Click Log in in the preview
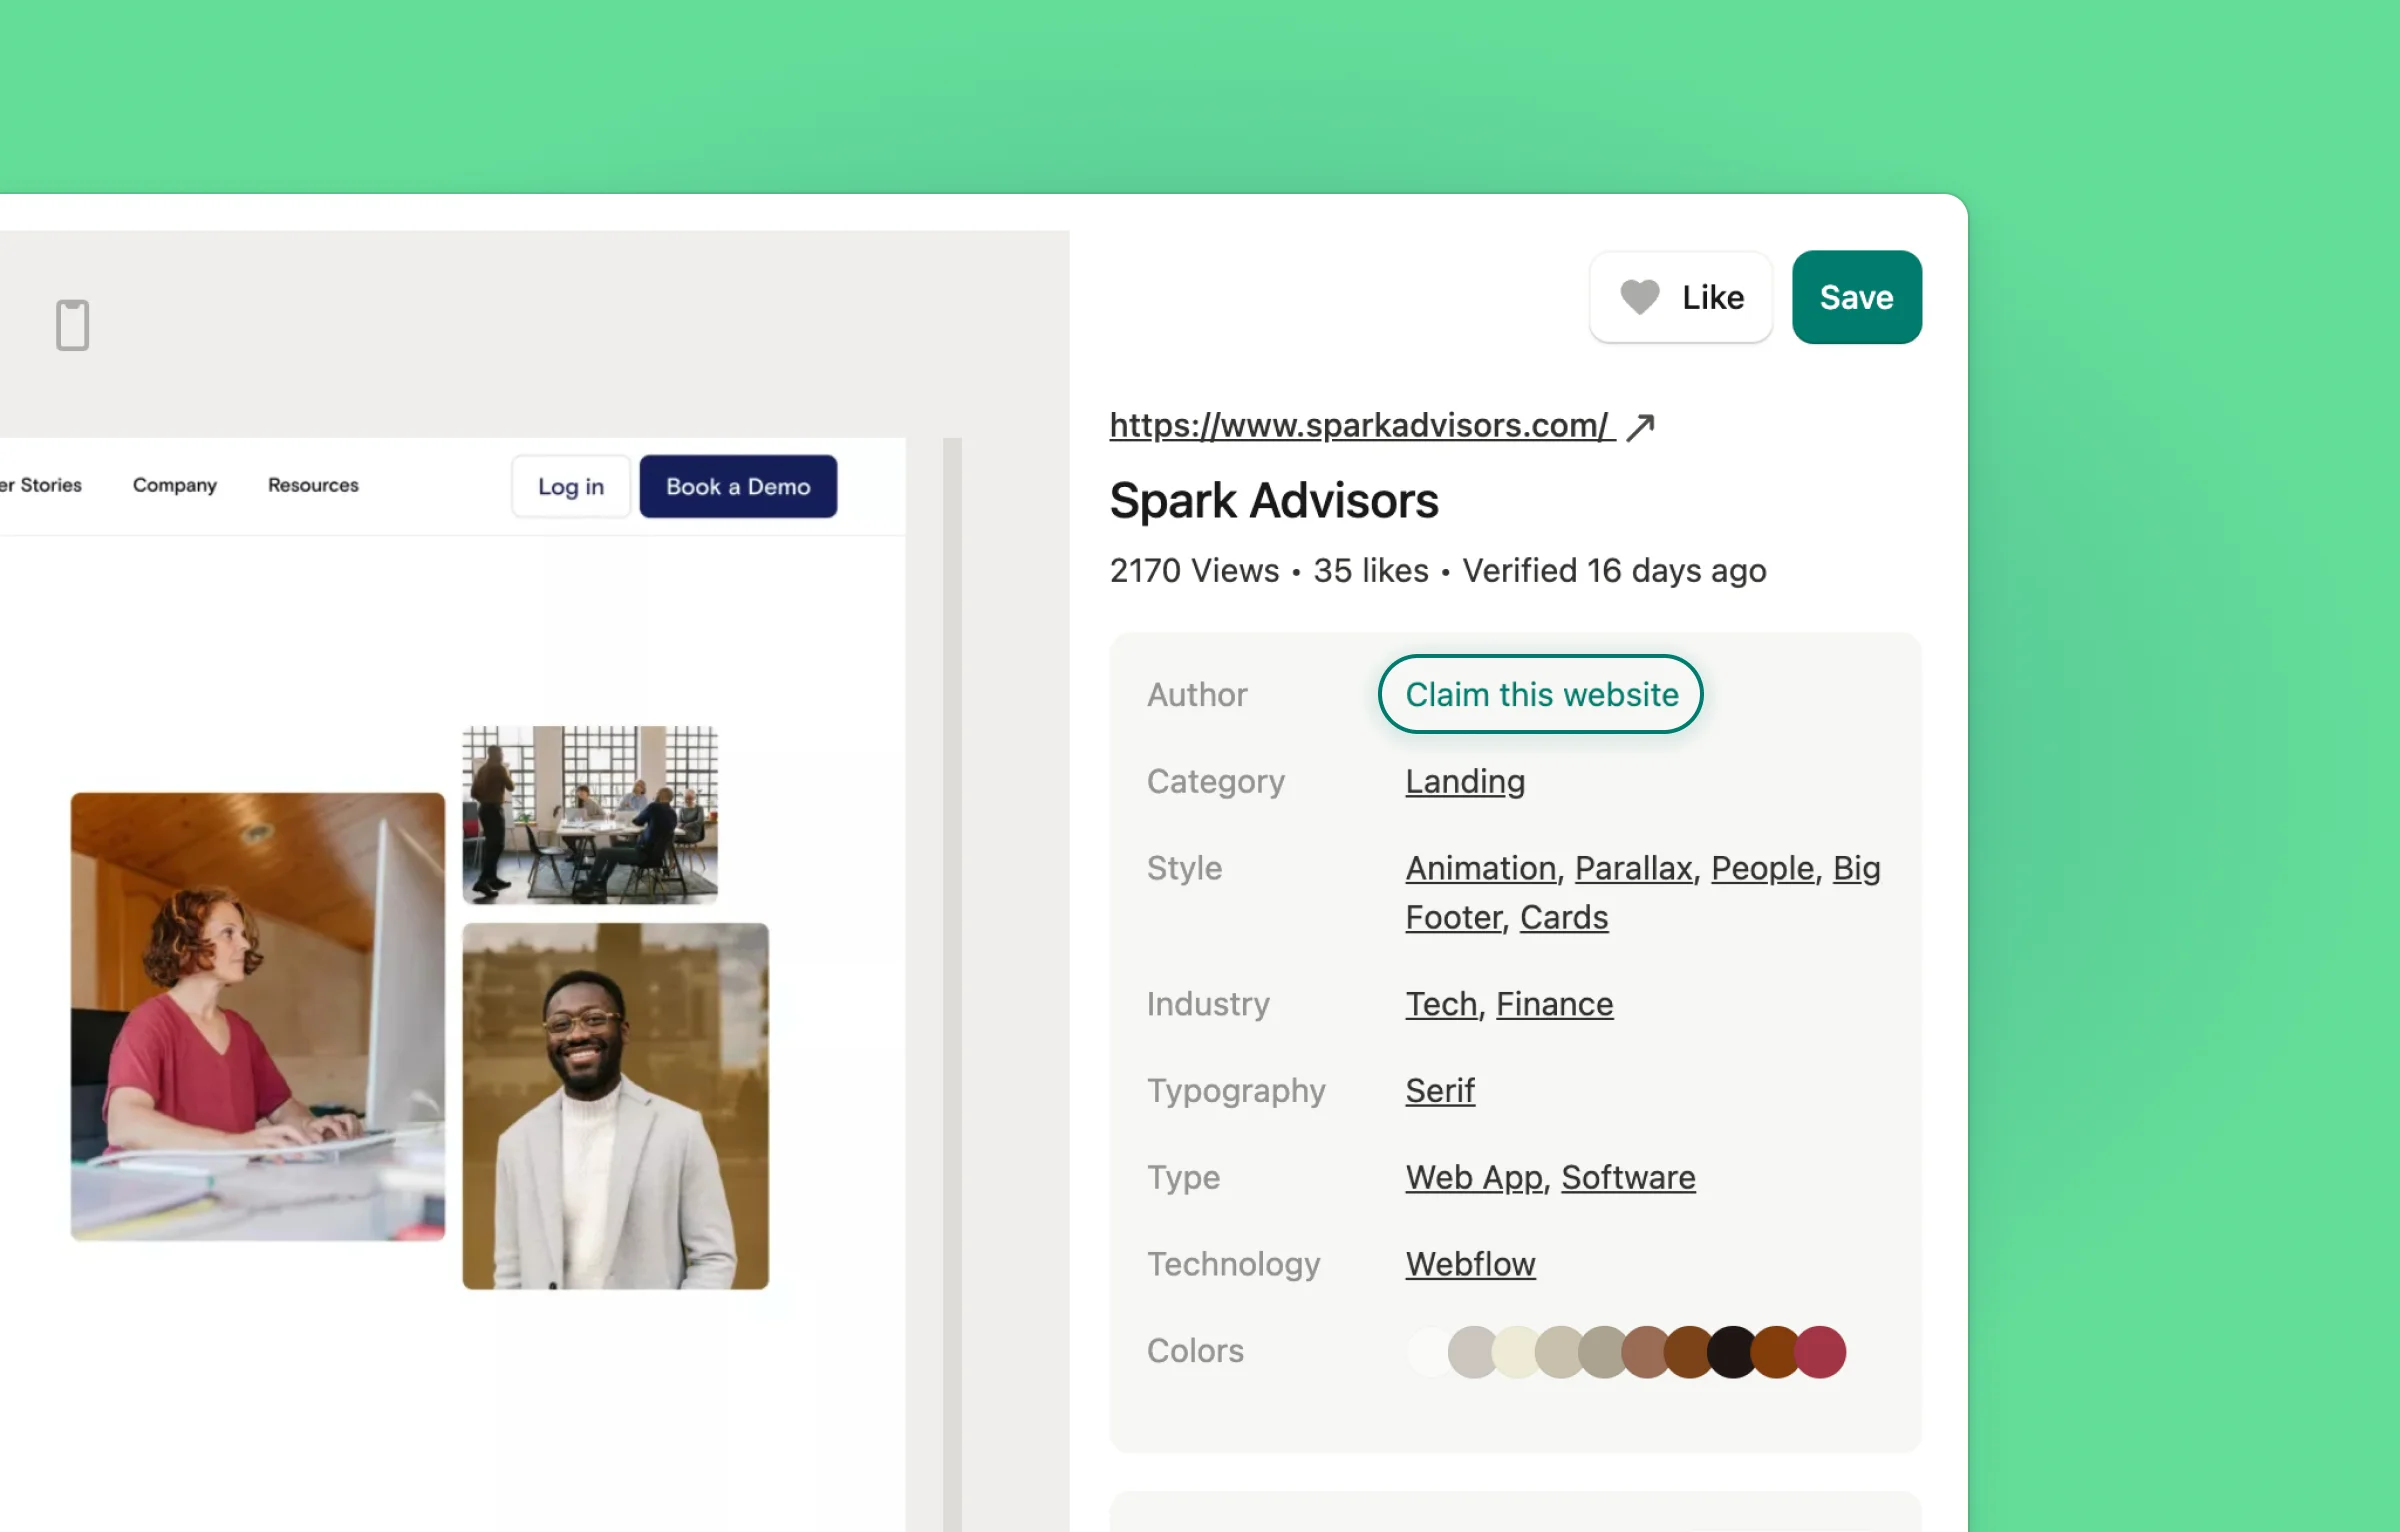 (x=571, y=486)
